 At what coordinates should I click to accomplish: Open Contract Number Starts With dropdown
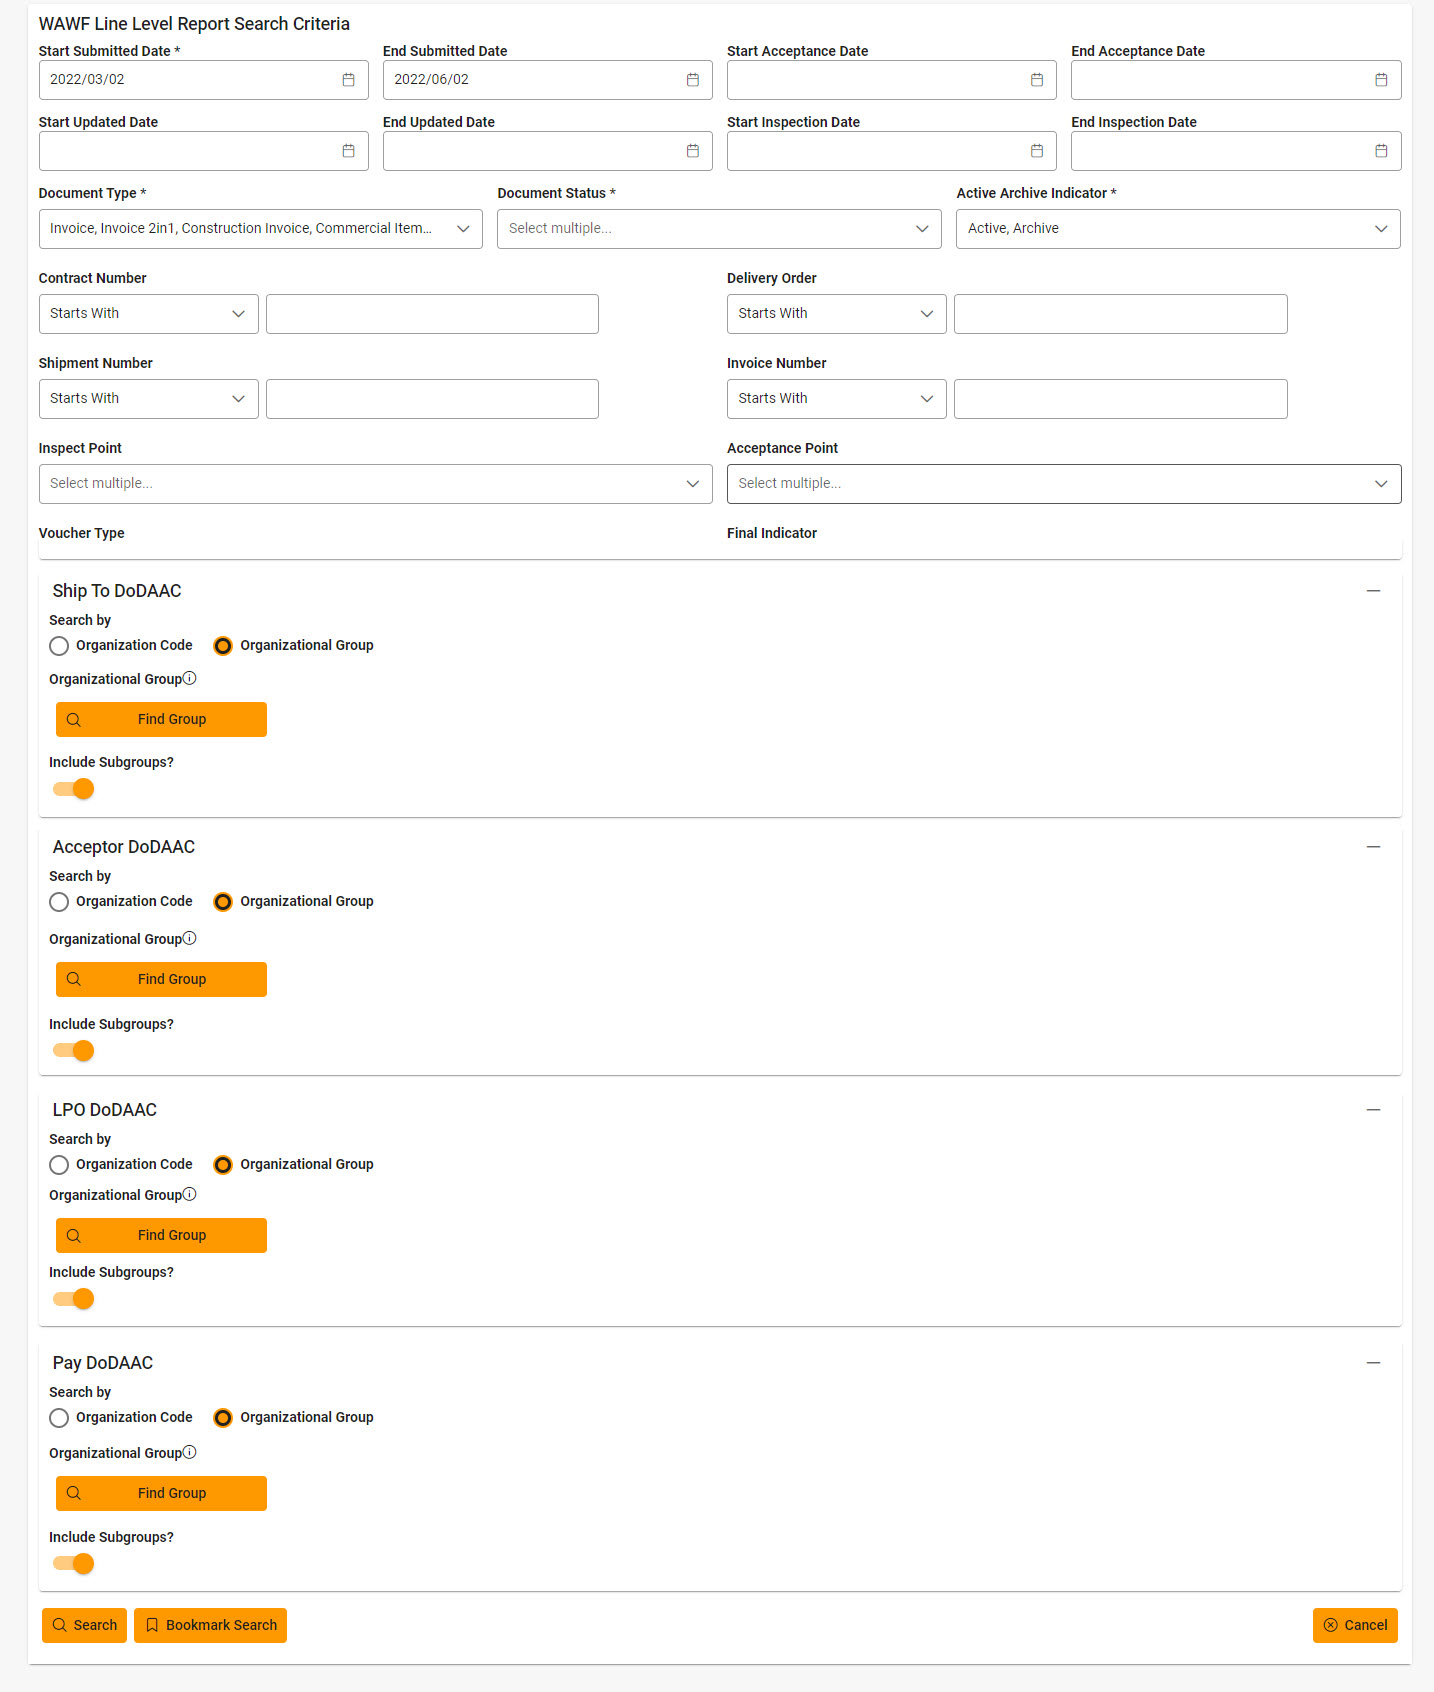pos(148,314)
